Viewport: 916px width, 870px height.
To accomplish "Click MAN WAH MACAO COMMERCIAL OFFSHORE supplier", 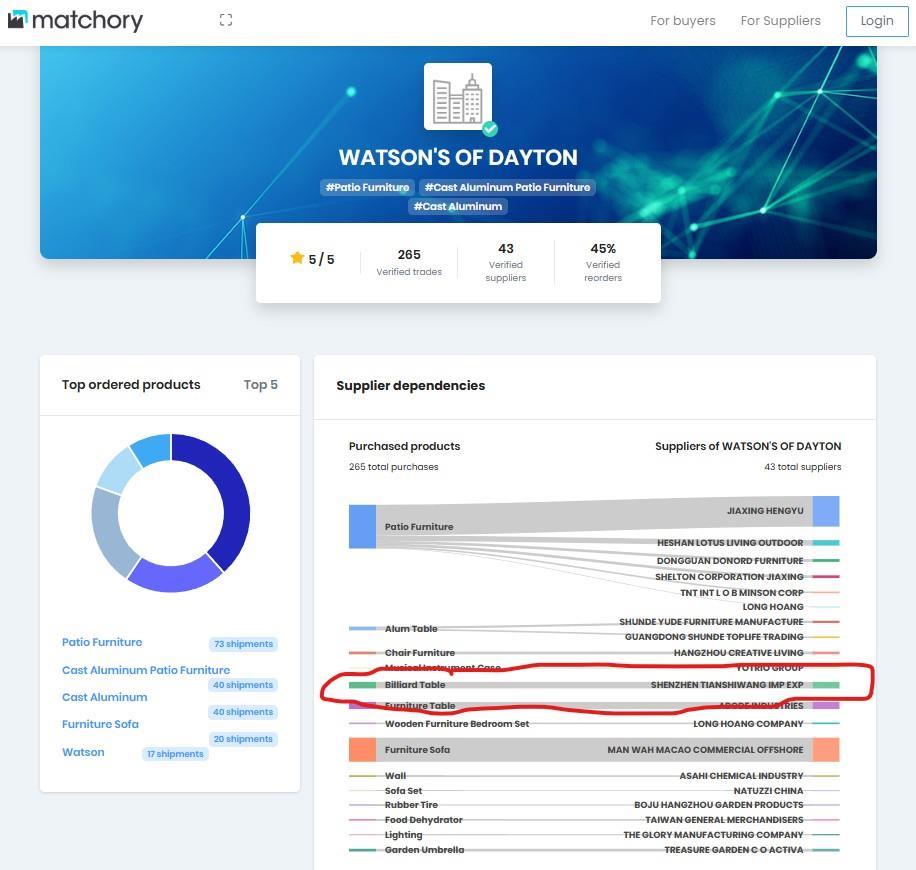I will point(705,750).
